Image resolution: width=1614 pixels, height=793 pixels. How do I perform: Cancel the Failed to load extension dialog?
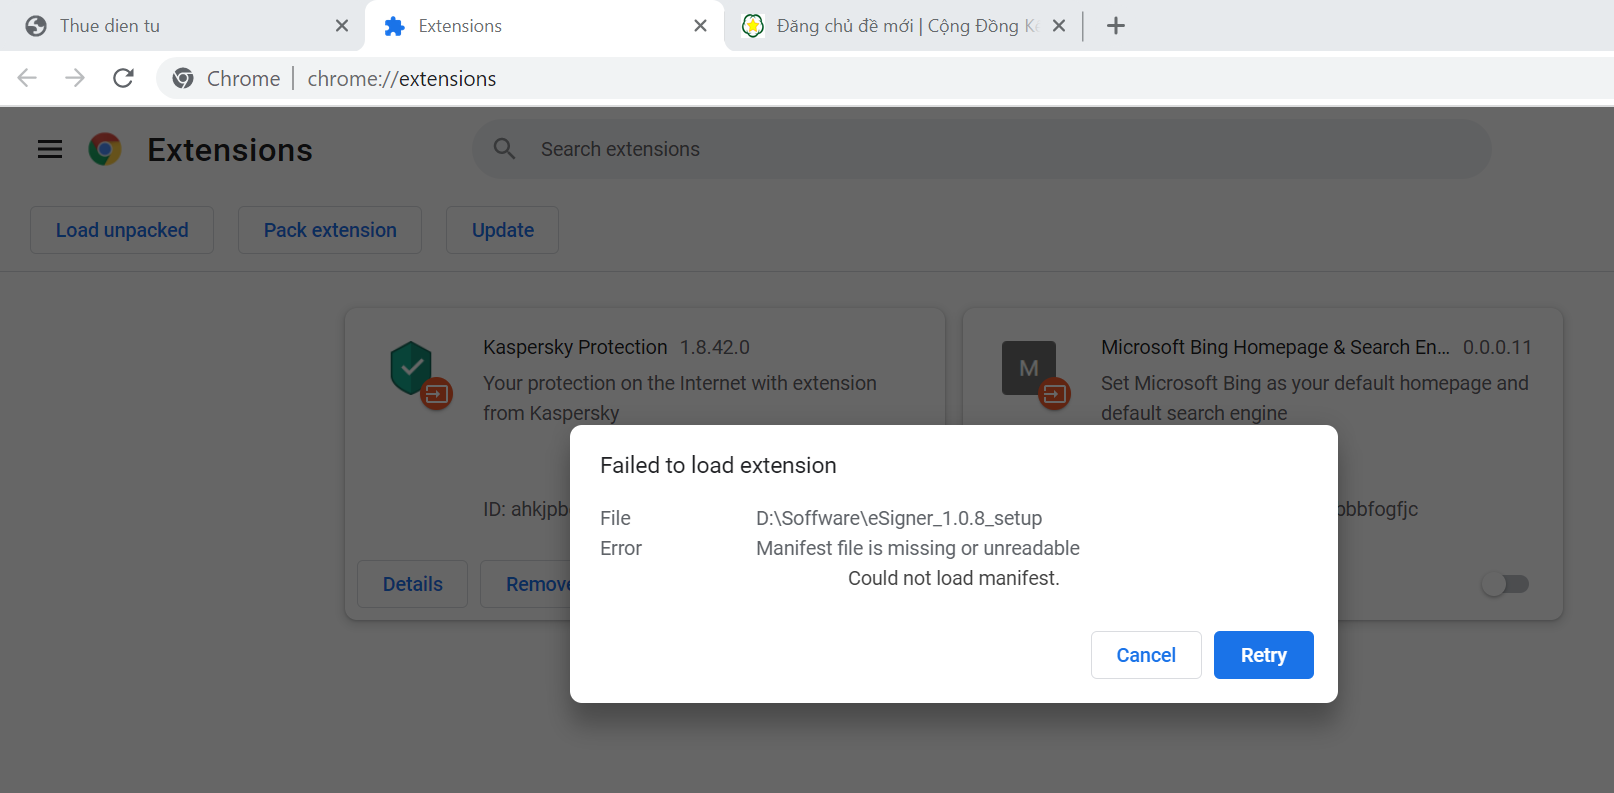click(x=1145, y=655)
